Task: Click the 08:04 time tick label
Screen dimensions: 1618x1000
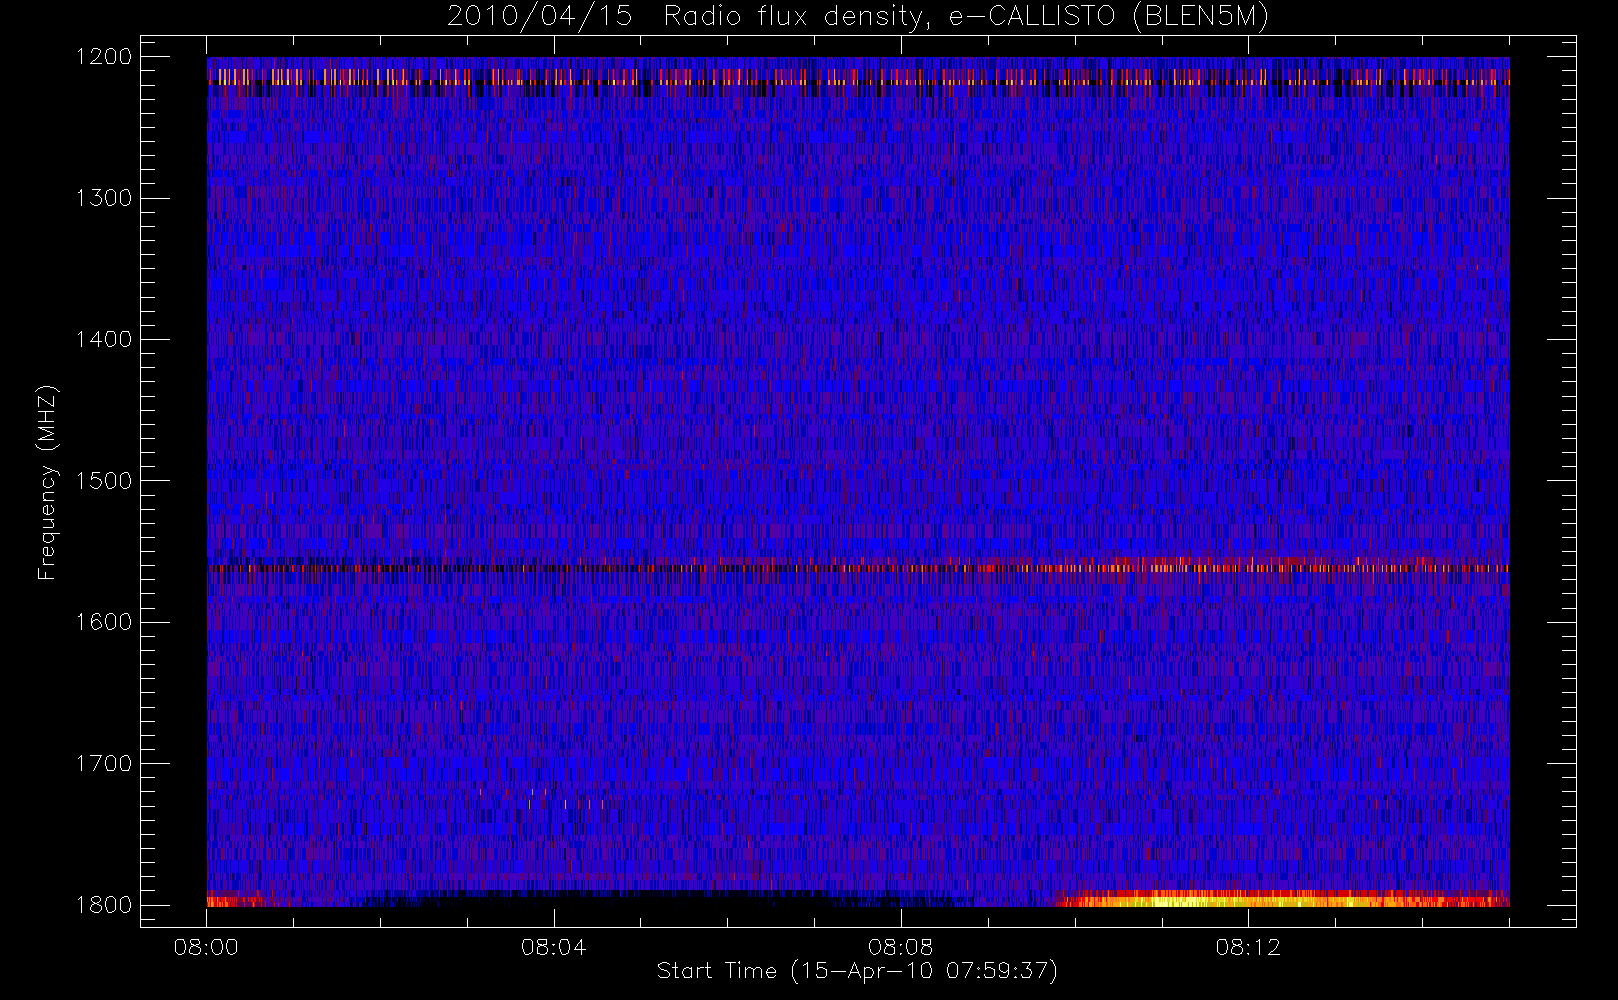Action: click(553, 947)
